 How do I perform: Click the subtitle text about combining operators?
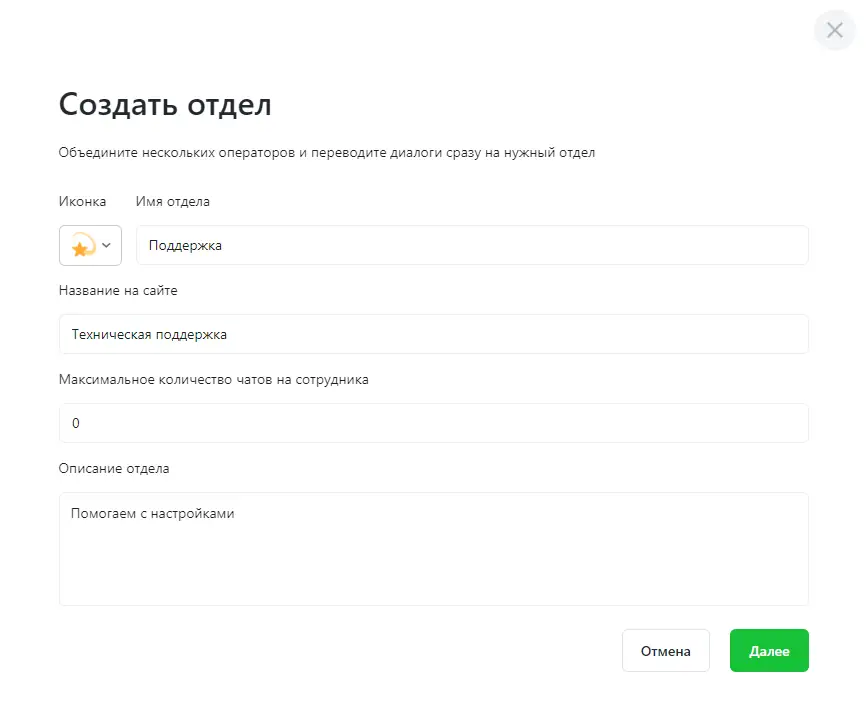327,153
